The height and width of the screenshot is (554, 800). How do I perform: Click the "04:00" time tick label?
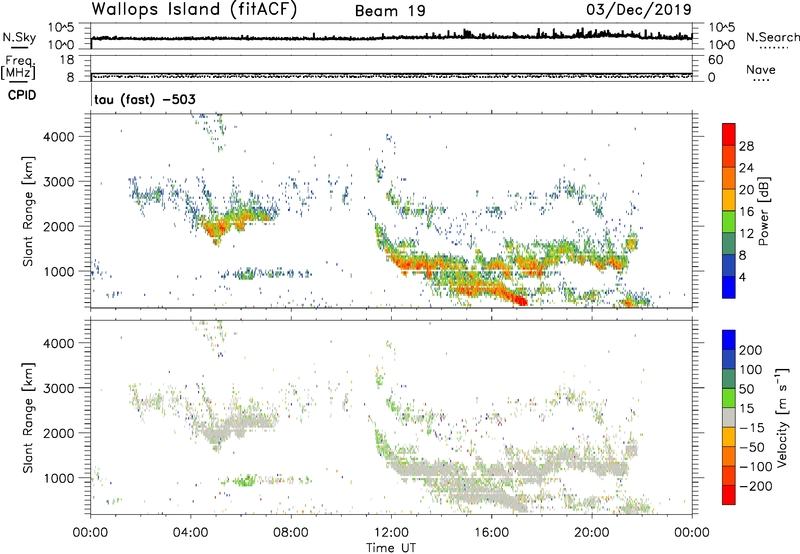click(x=191, y=533)
